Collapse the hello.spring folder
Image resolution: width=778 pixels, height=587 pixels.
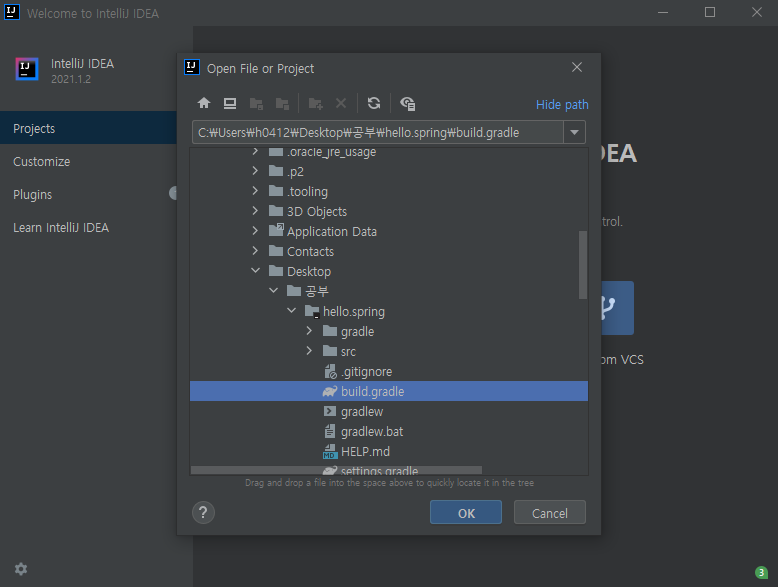[292, 311]
